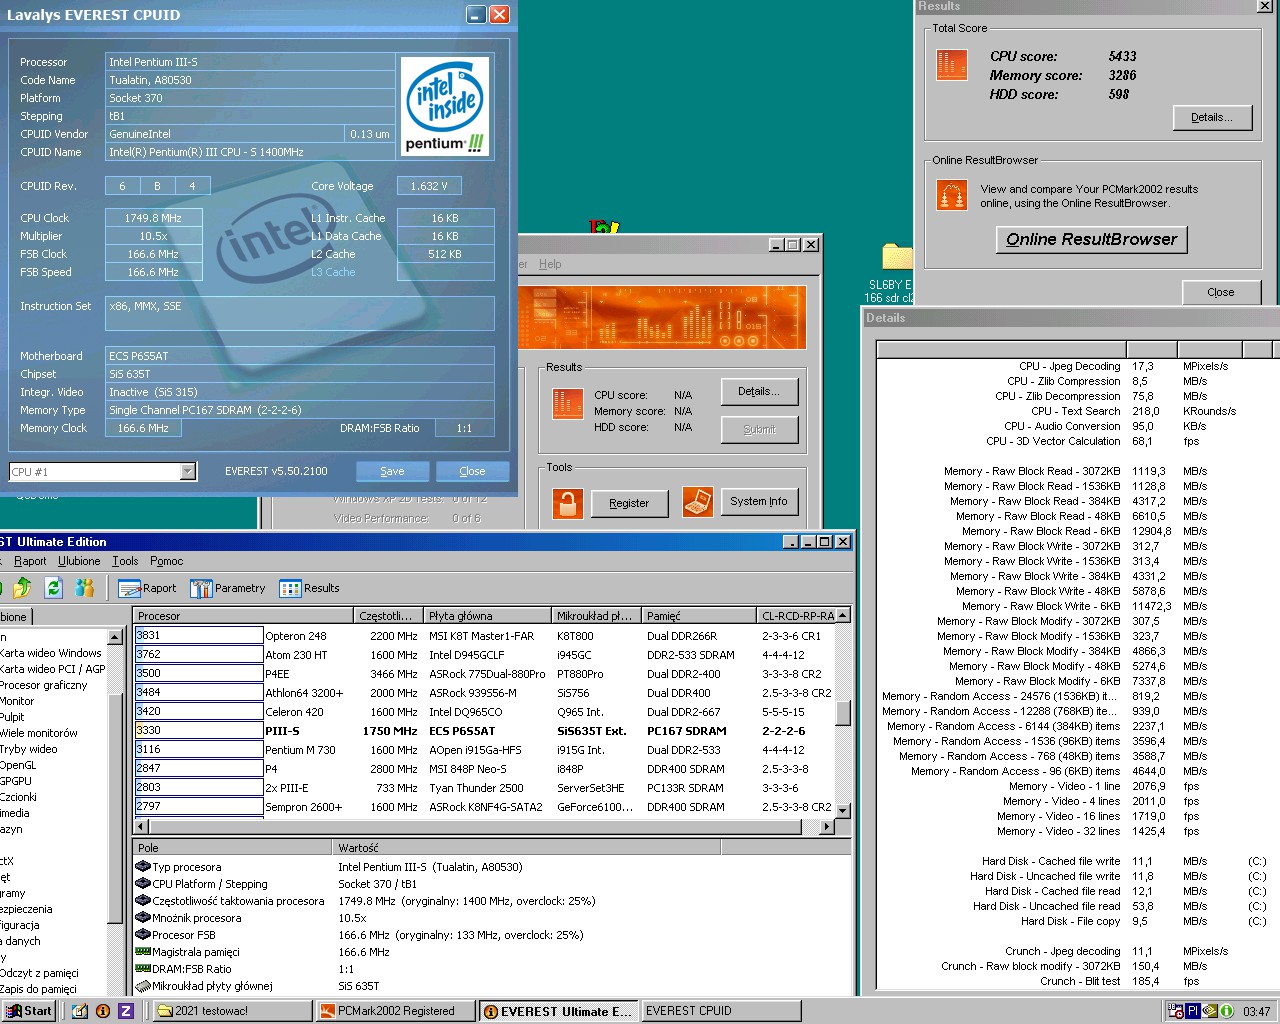Switch to EVEREST CPUID in taskbar
The image size is (1280, 1024).
point(721,1011)
